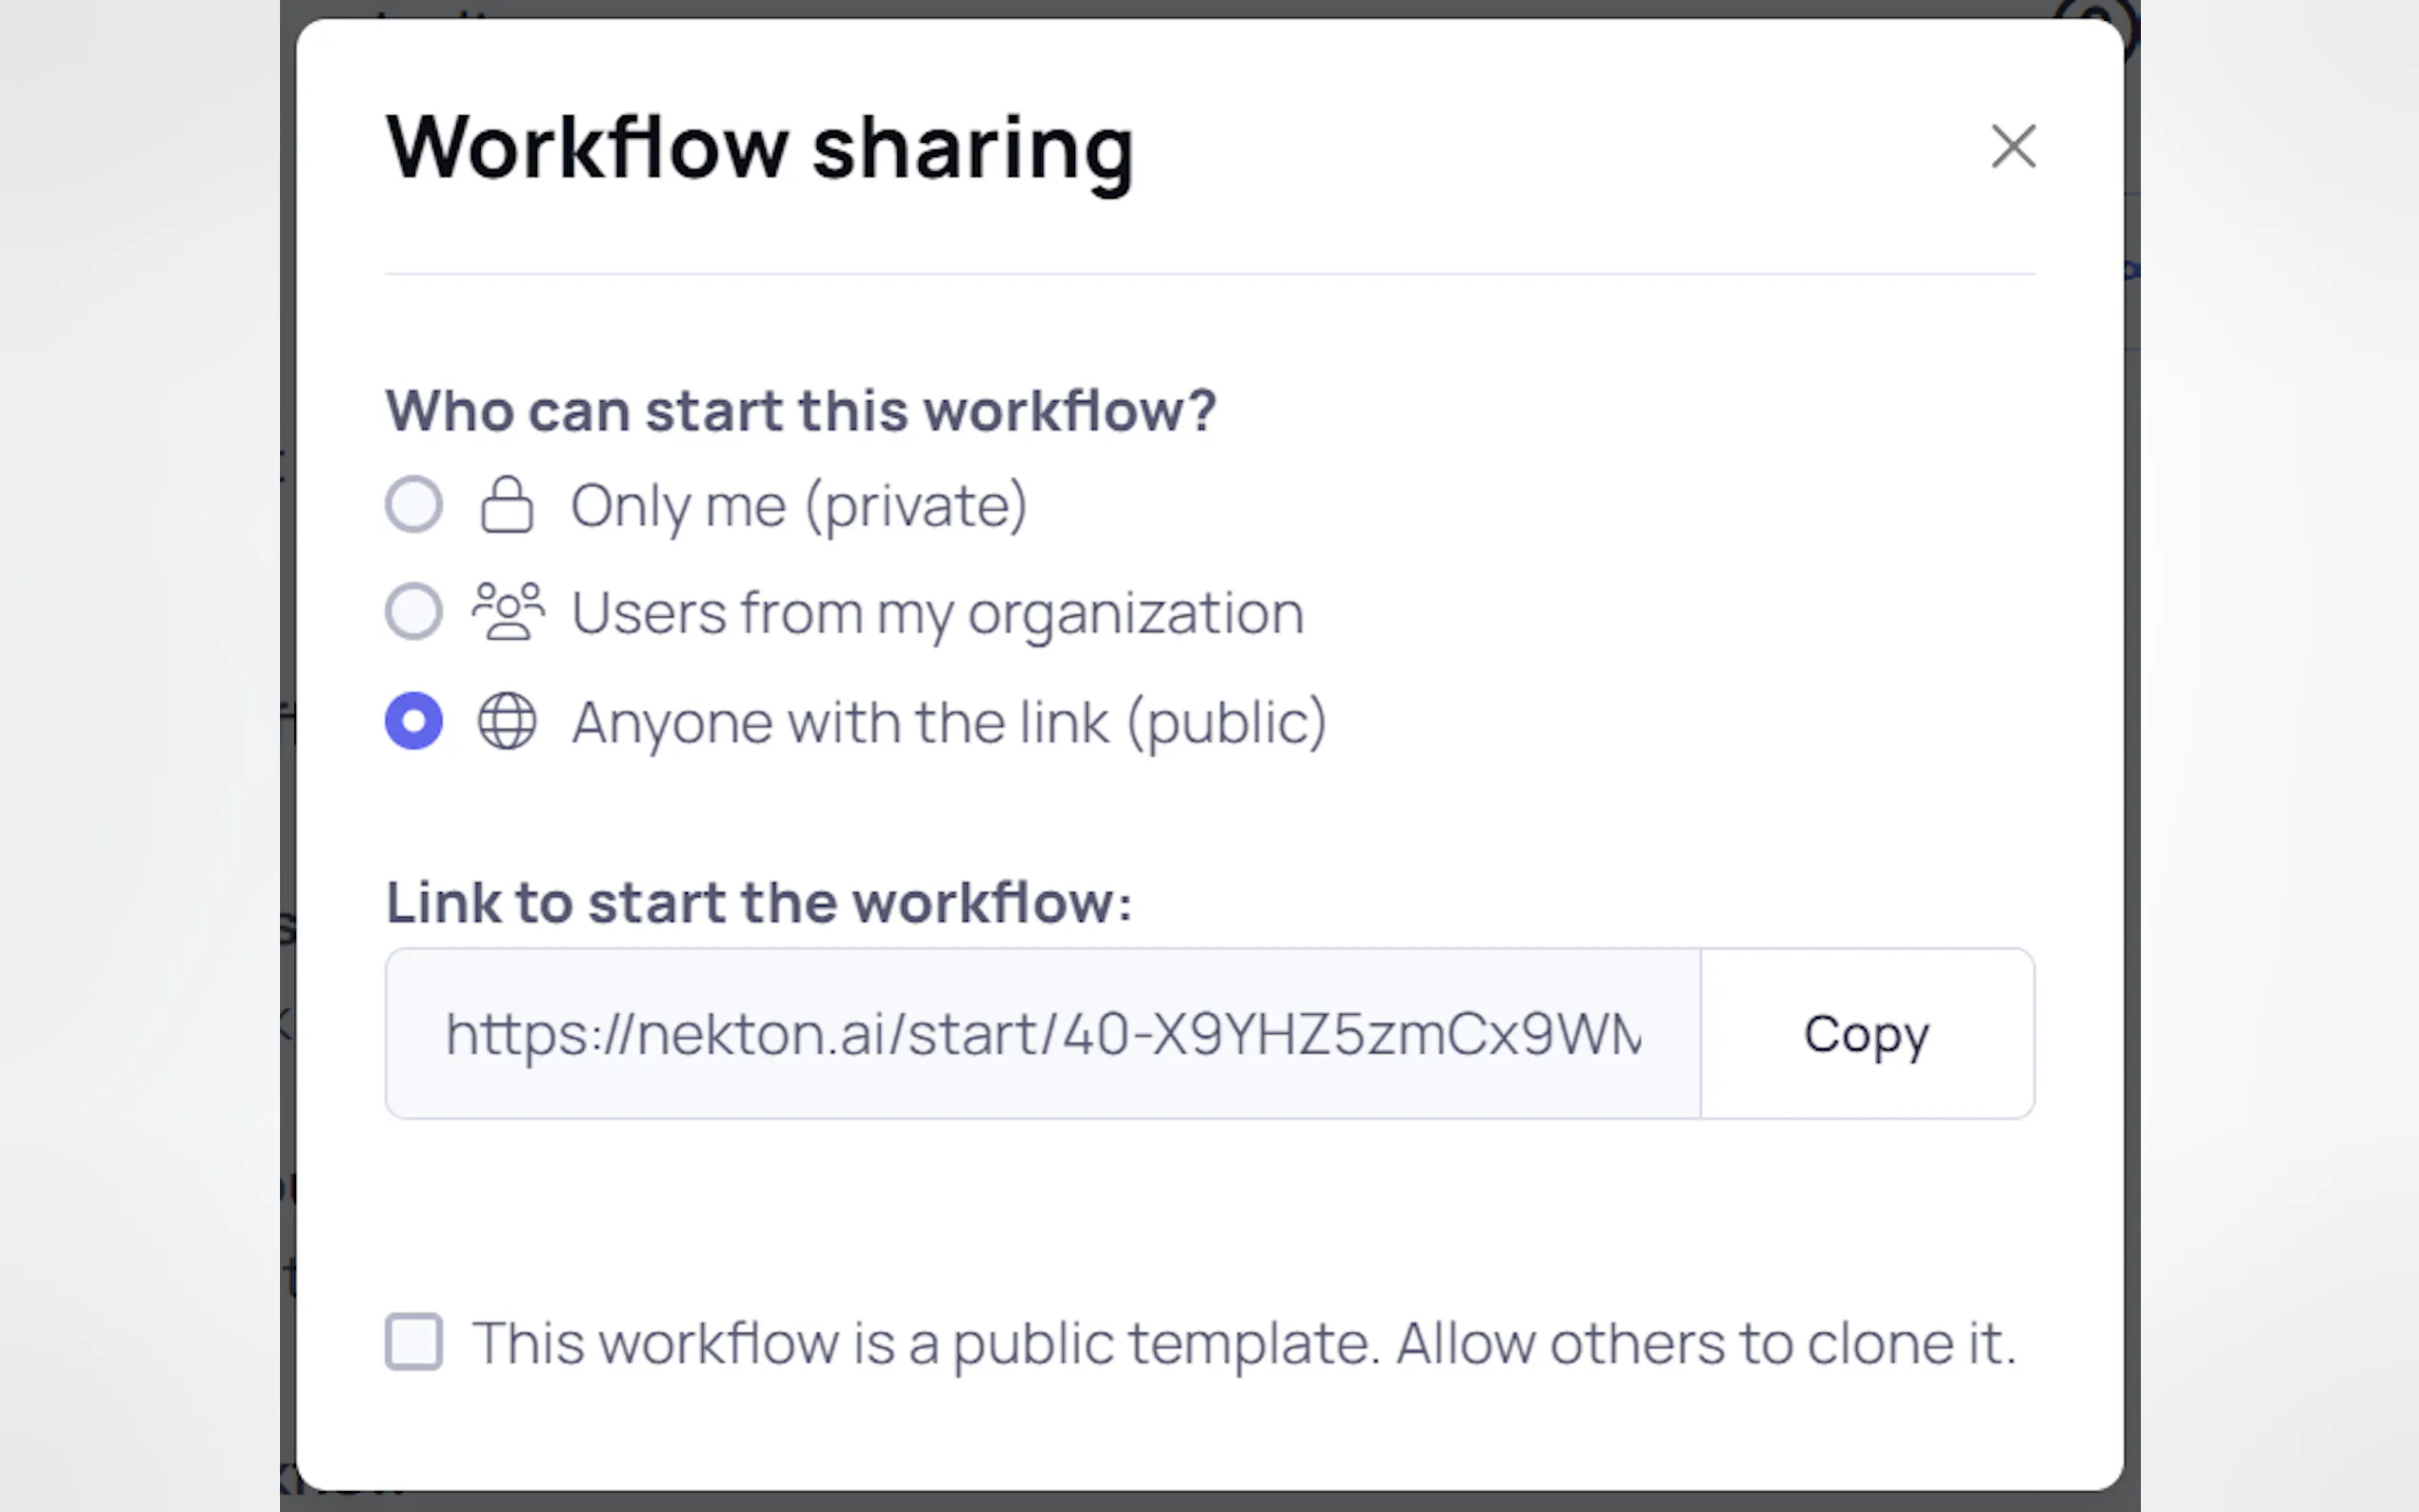The width and height of the screenshot is (2419, 1512).
Task: Click the group of people icon
Action: pos(508,611)
